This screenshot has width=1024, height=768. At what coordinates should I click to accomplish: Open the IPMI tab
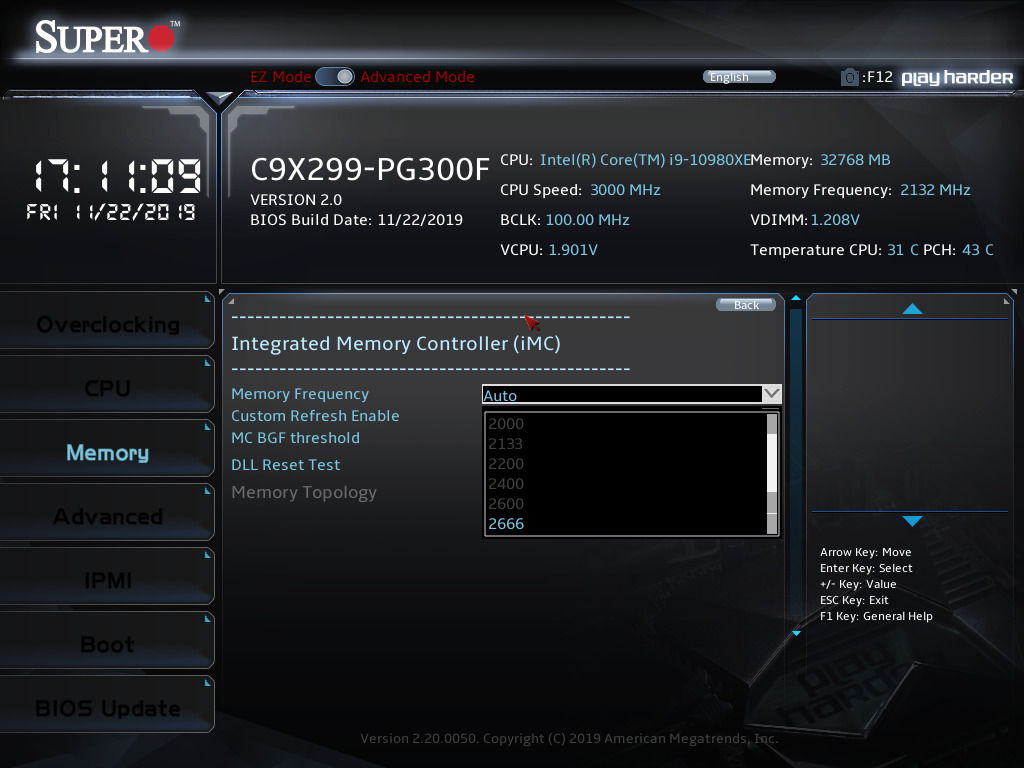coord(107,580)
